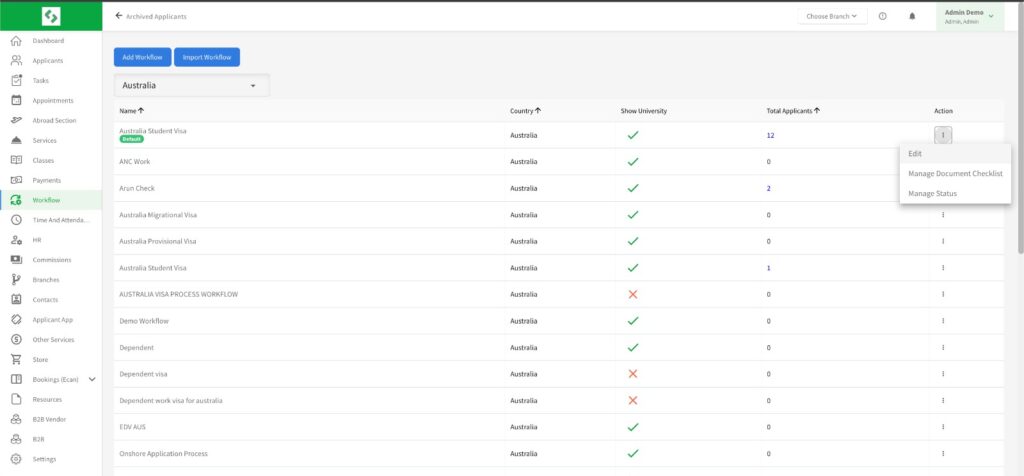Toggle Show University checkmark for ANC Work
This screenshot has width=1024, height=476.
(x=632, y=161)
